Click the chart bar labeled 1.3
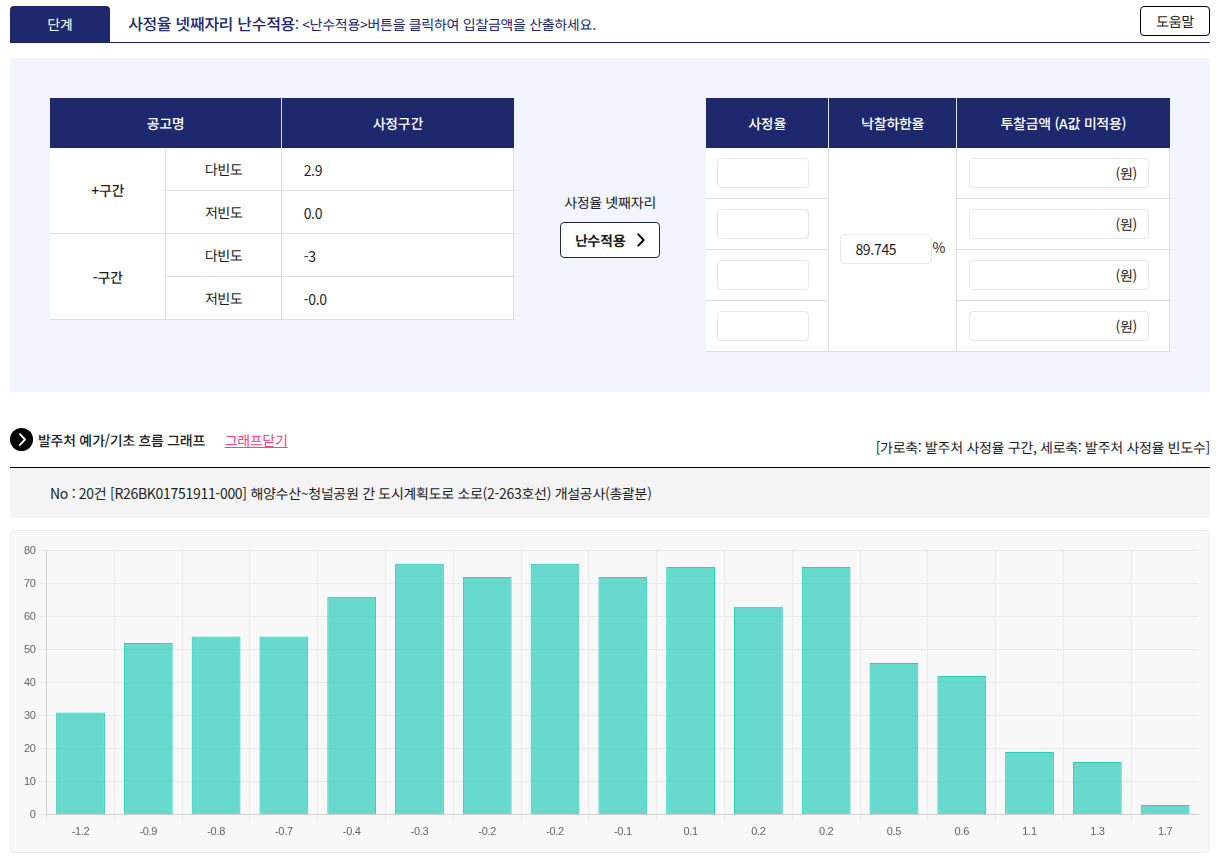This screenshot has width=1220, height=860. point(1097,788)
